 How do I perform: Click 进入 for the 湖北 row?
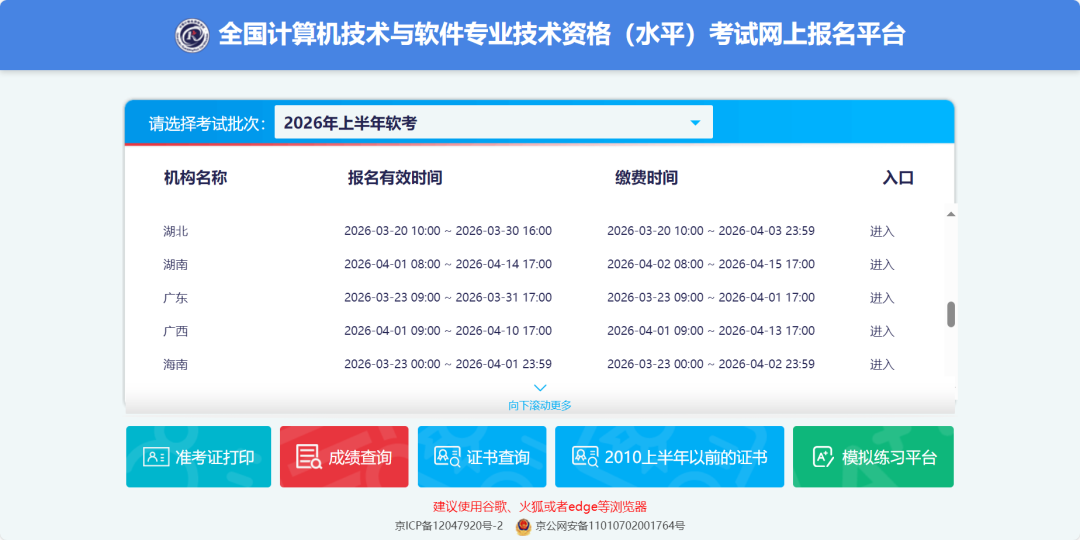[882, 231]
